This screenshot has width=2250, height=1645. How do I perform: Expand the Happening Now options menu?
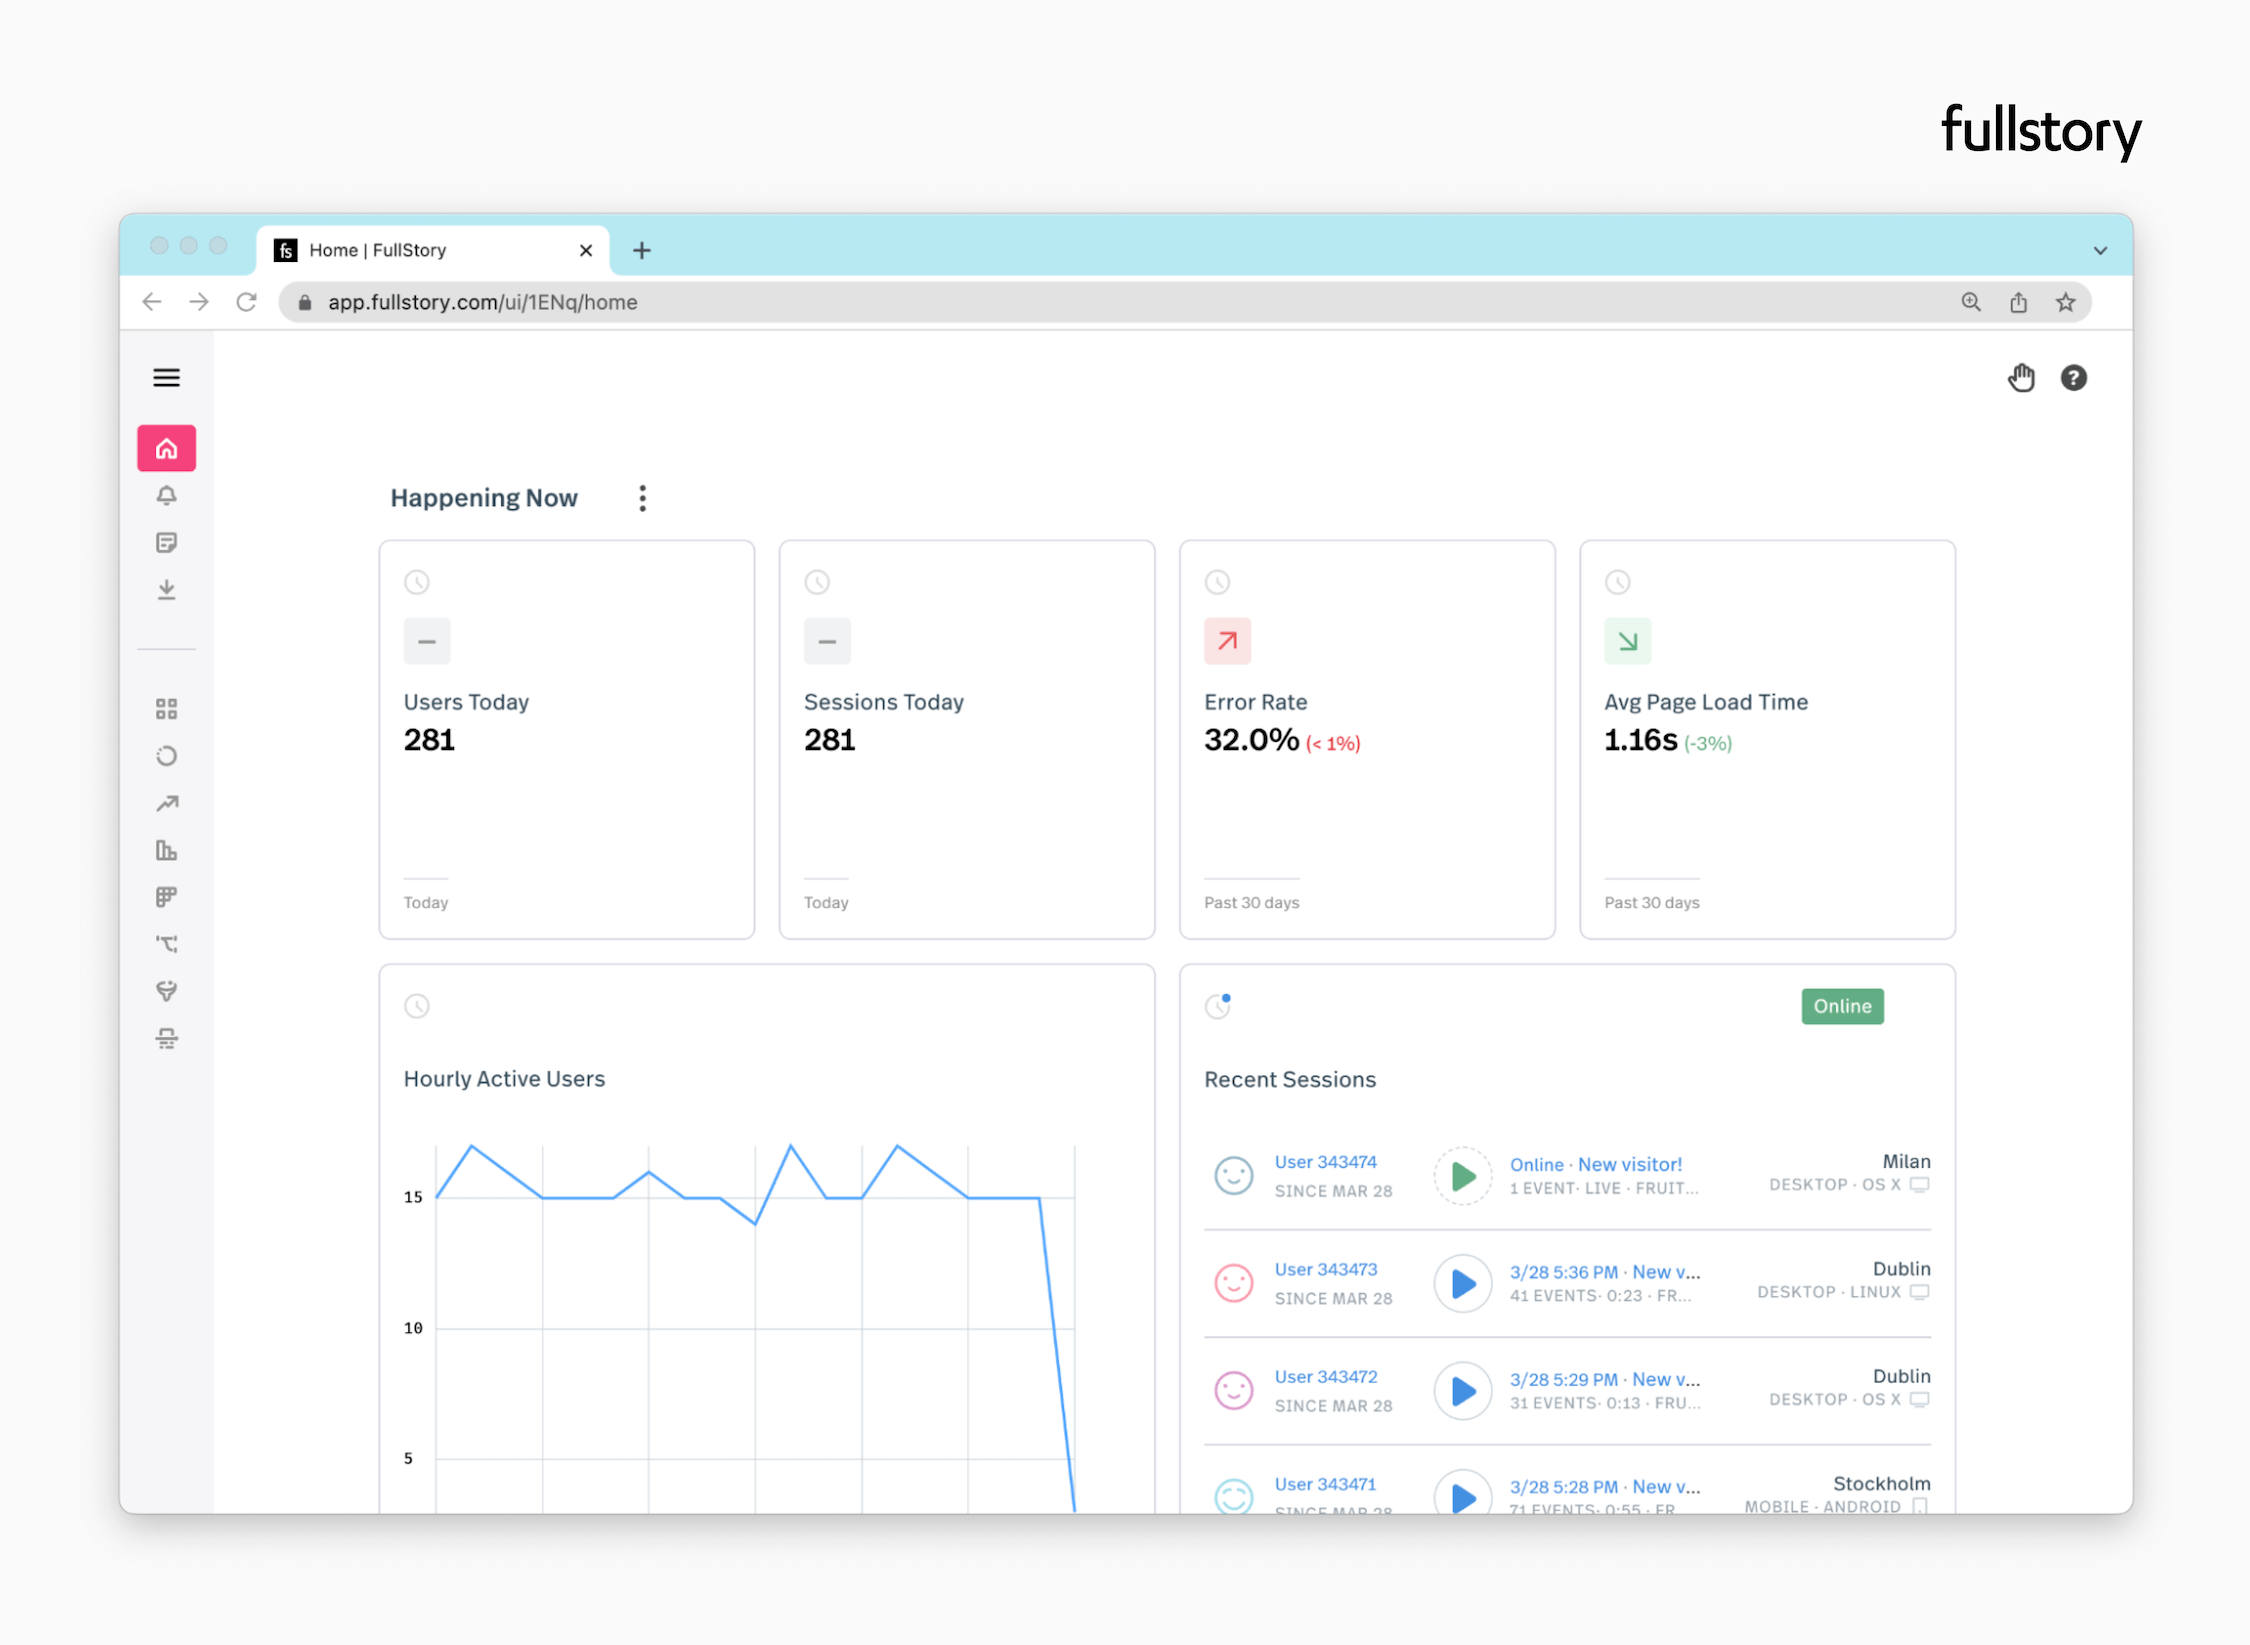pos(639,498)
